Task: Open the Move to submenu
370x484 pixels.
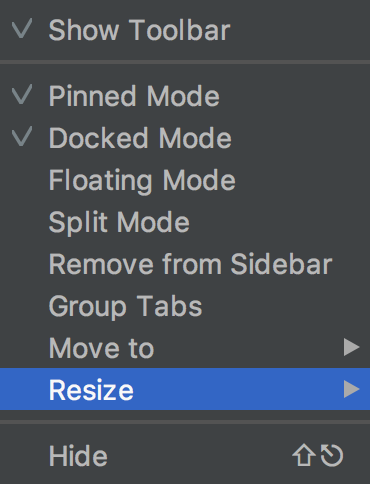Action: (x=185, y=347)
